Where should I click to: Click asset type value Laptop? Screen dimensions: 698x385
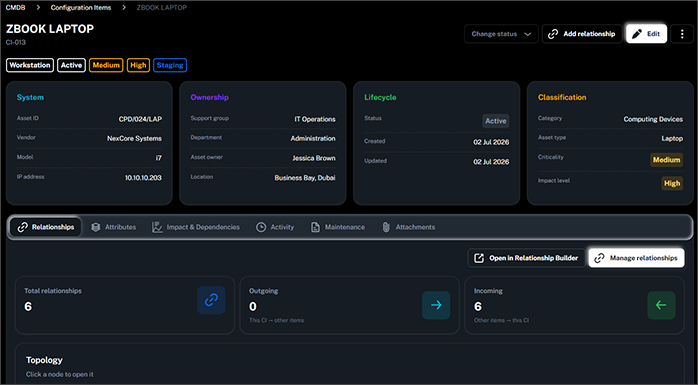click(672, 138)
